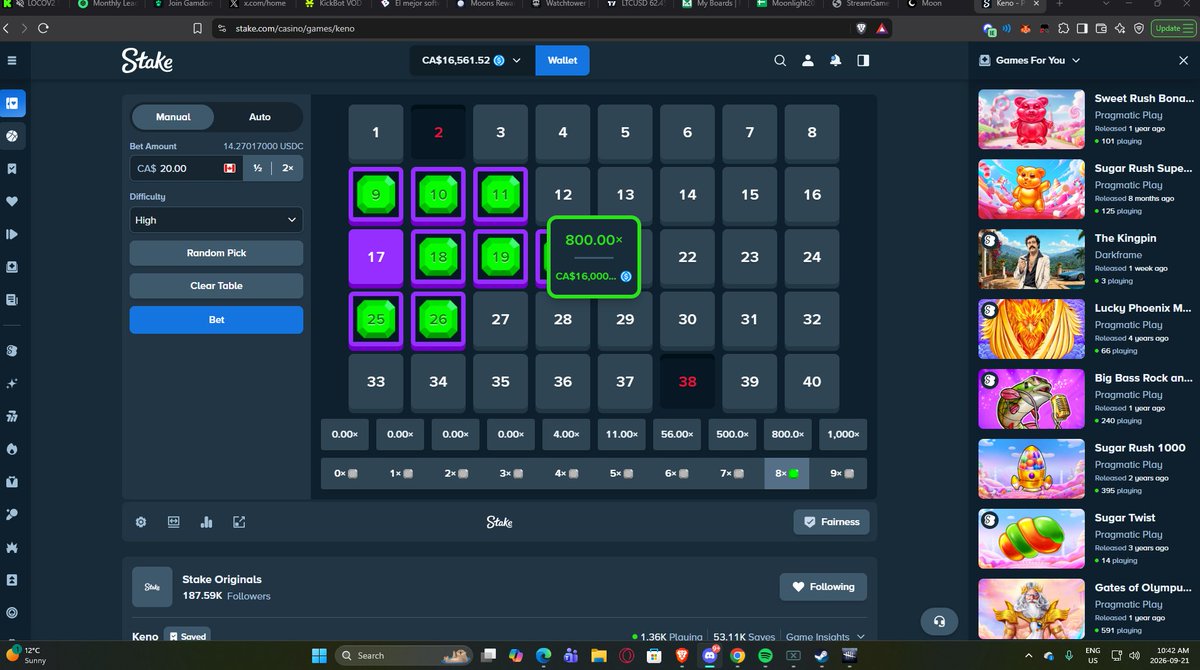The image size is (1200, 670).
Task: Select Keno number 38
Action: click(x=687, y=381)
